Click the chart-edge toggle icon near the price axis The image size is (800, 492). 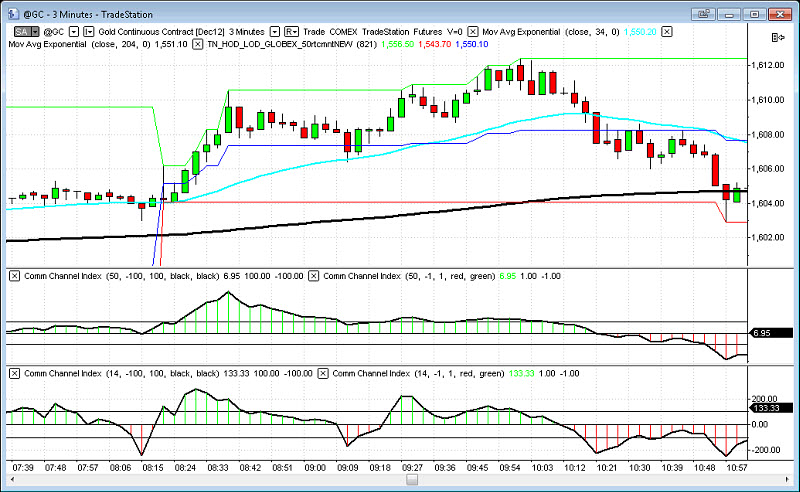pyautogui.click(x=776, y=36)
